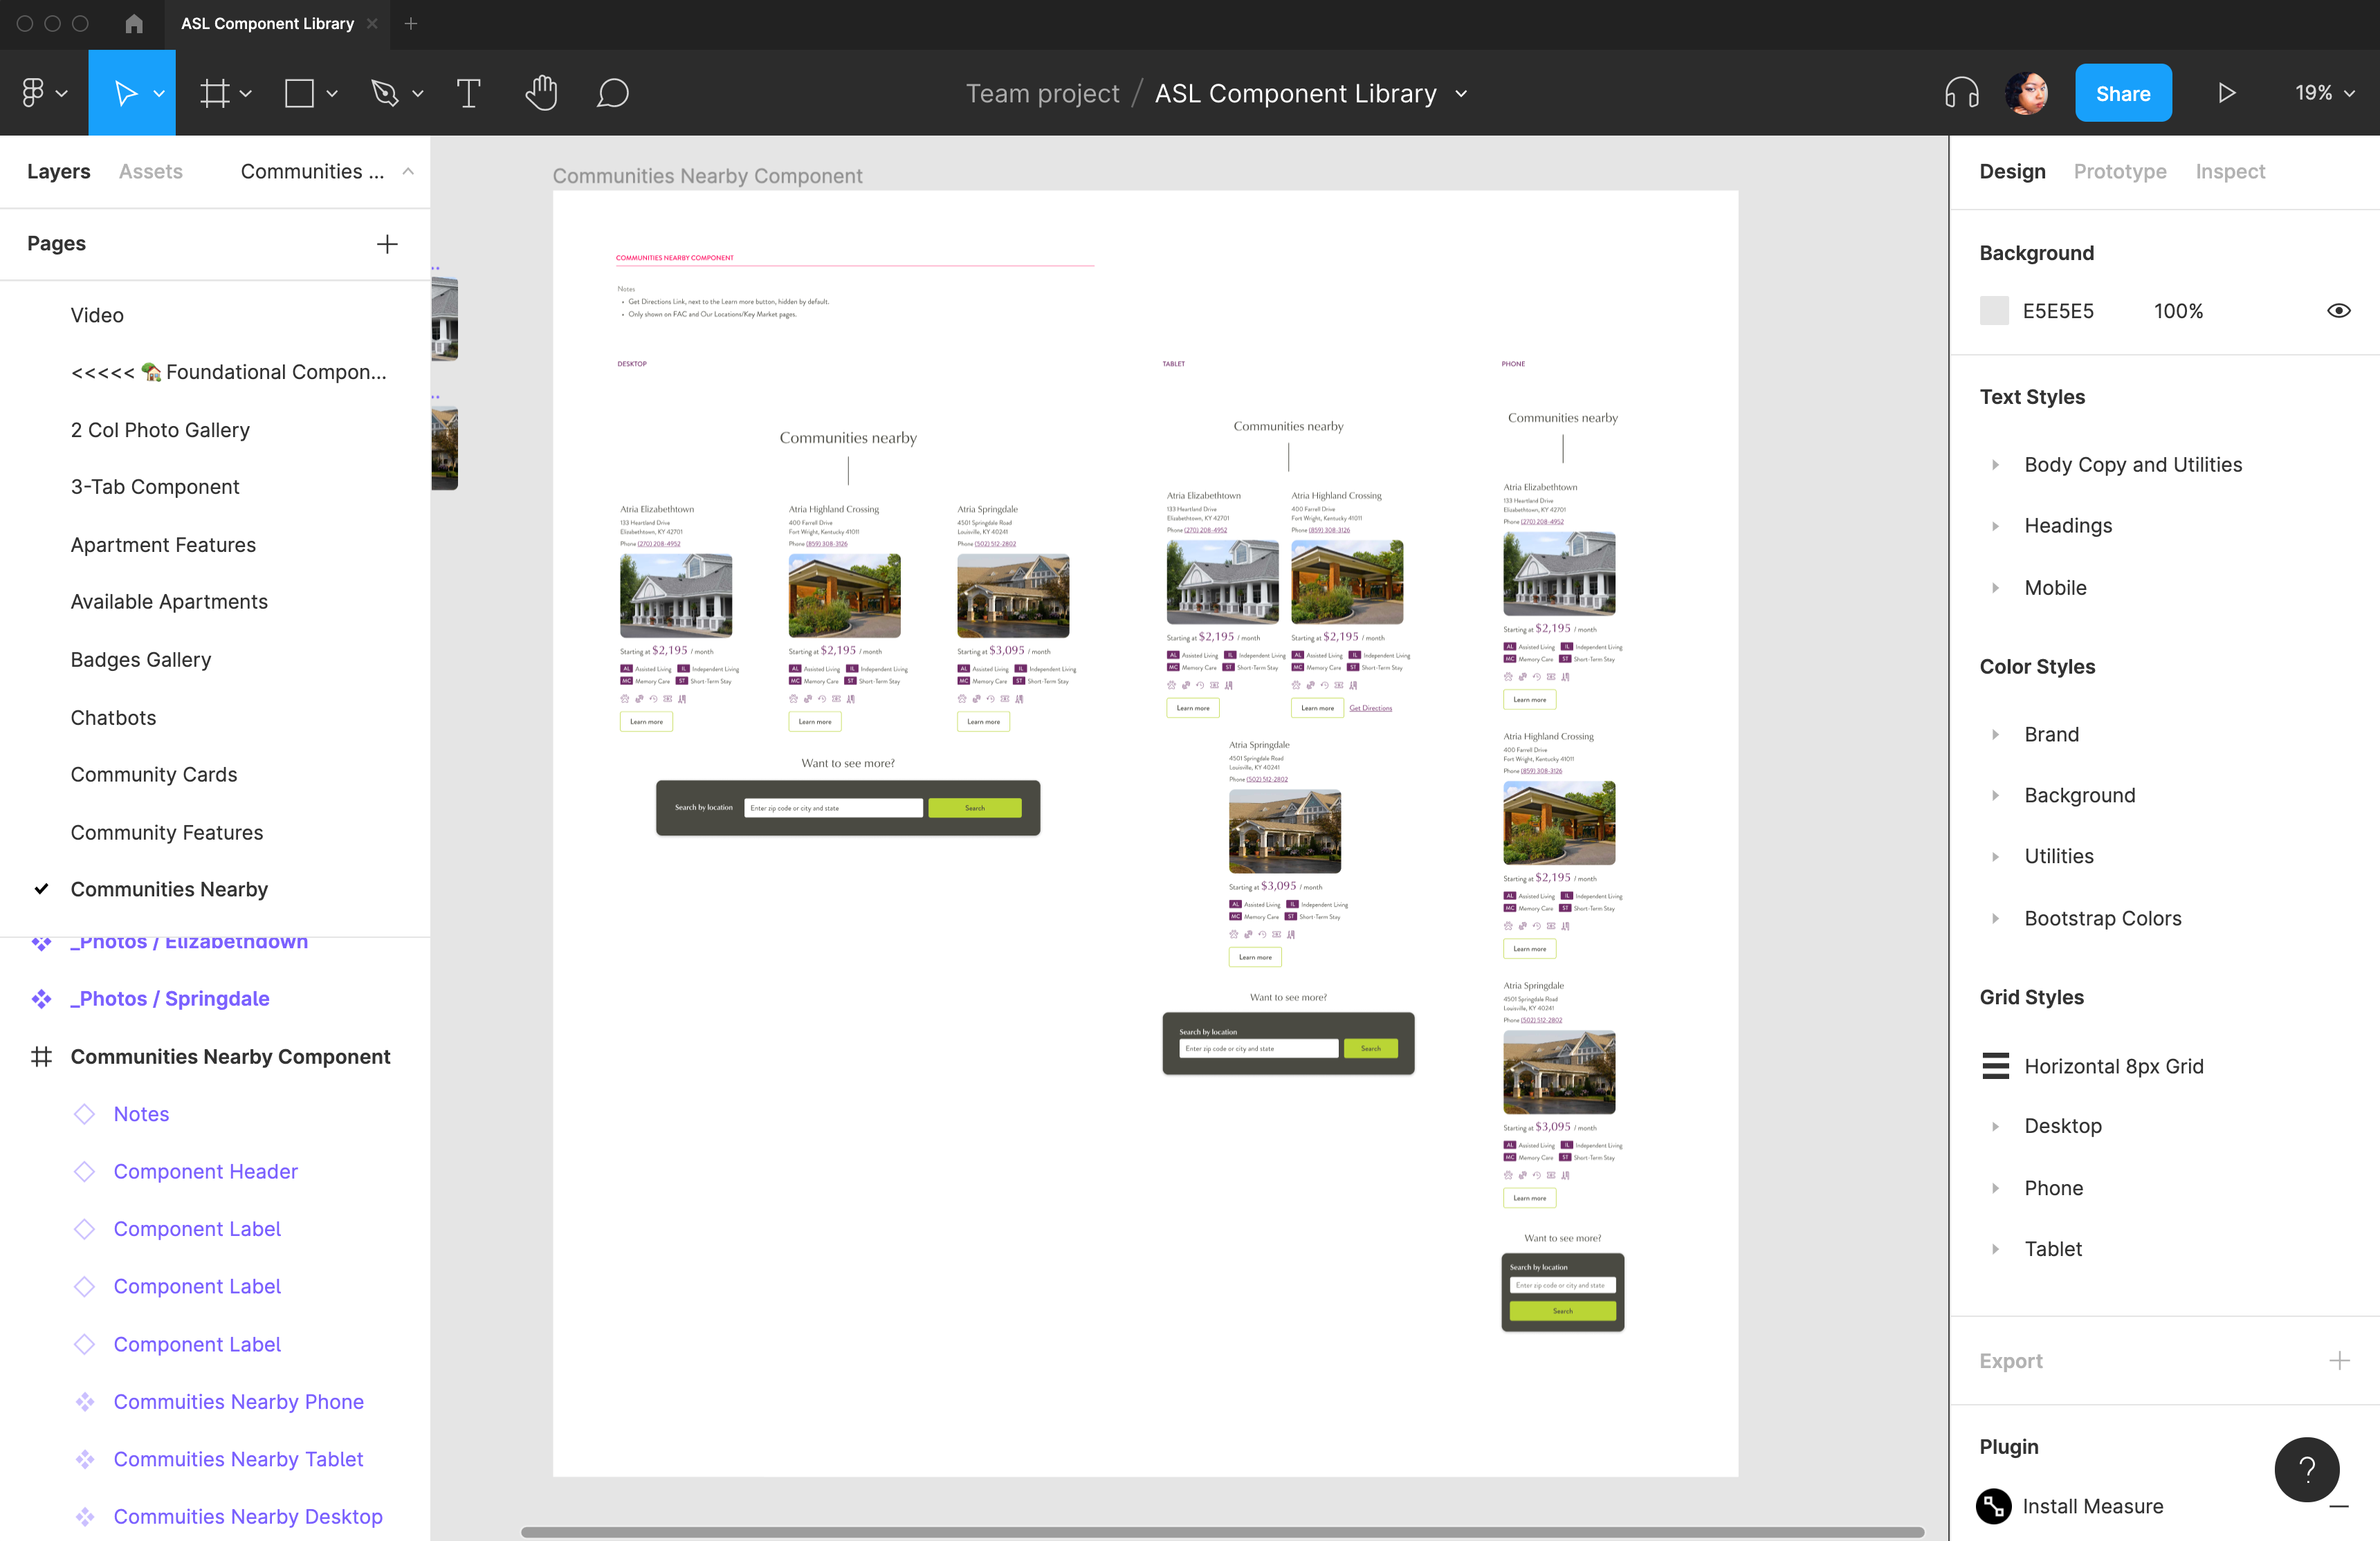The height and width of the screenshot is (1541, 2380).
Task: Expand the Desktop grid styles
Action: [x=1995, y=1126]
